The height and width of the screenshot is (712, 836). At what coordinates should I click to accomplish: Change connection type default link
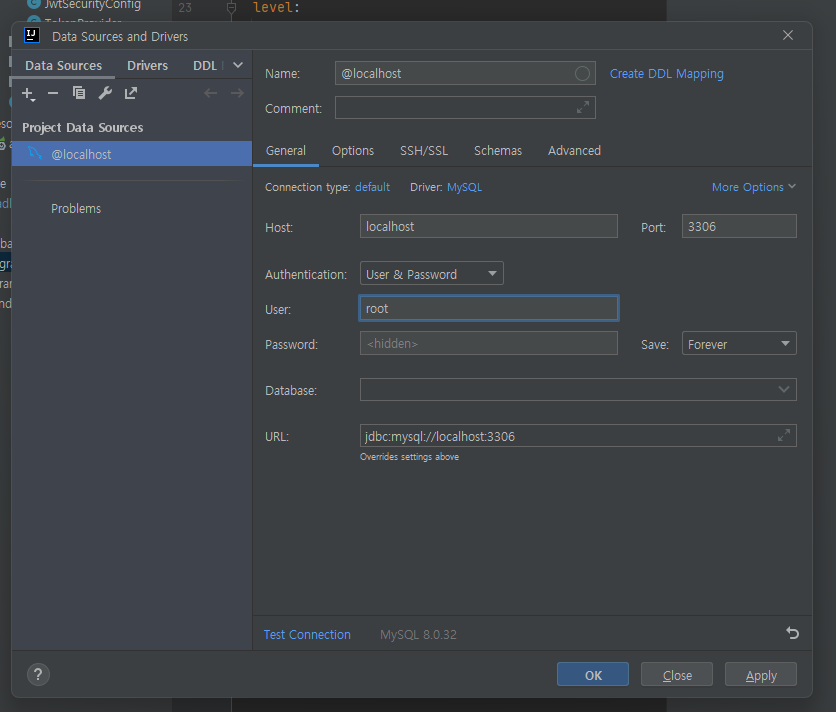[x=372, y=187]
